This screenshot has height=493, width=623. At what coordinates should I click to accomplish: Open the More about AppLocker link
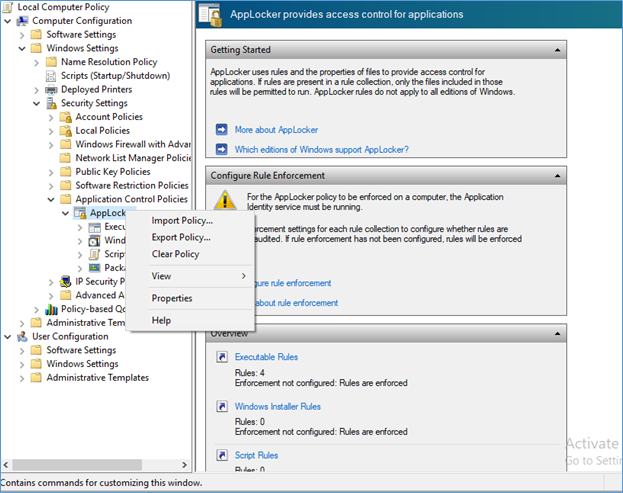pos(276,130)
